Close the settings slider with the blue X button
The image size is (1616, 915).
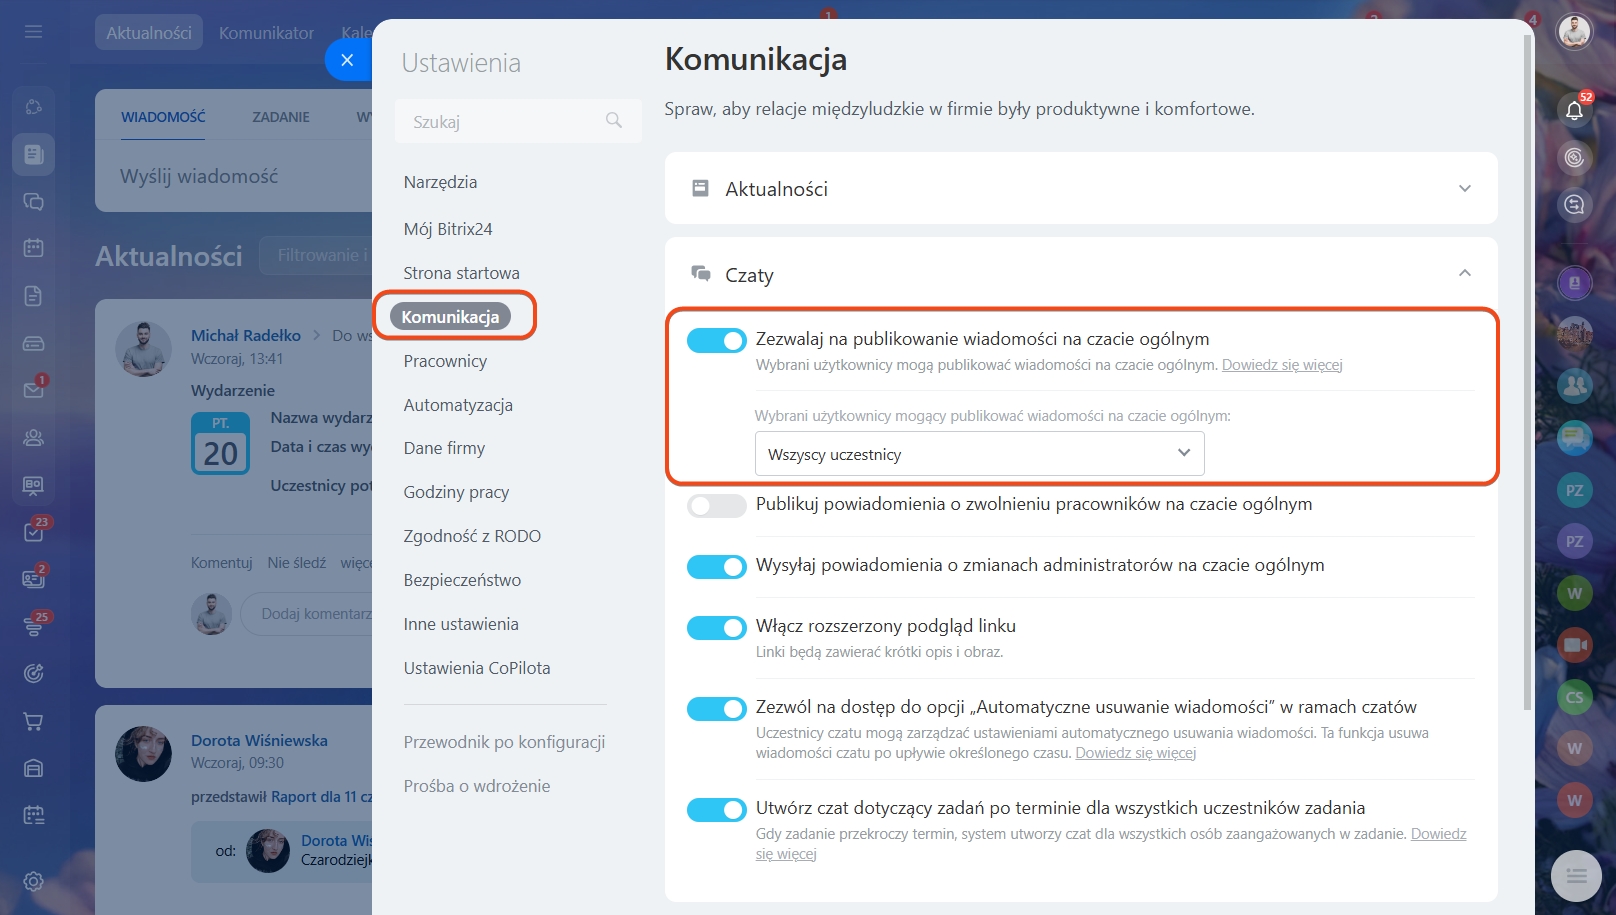coord(347,60)
